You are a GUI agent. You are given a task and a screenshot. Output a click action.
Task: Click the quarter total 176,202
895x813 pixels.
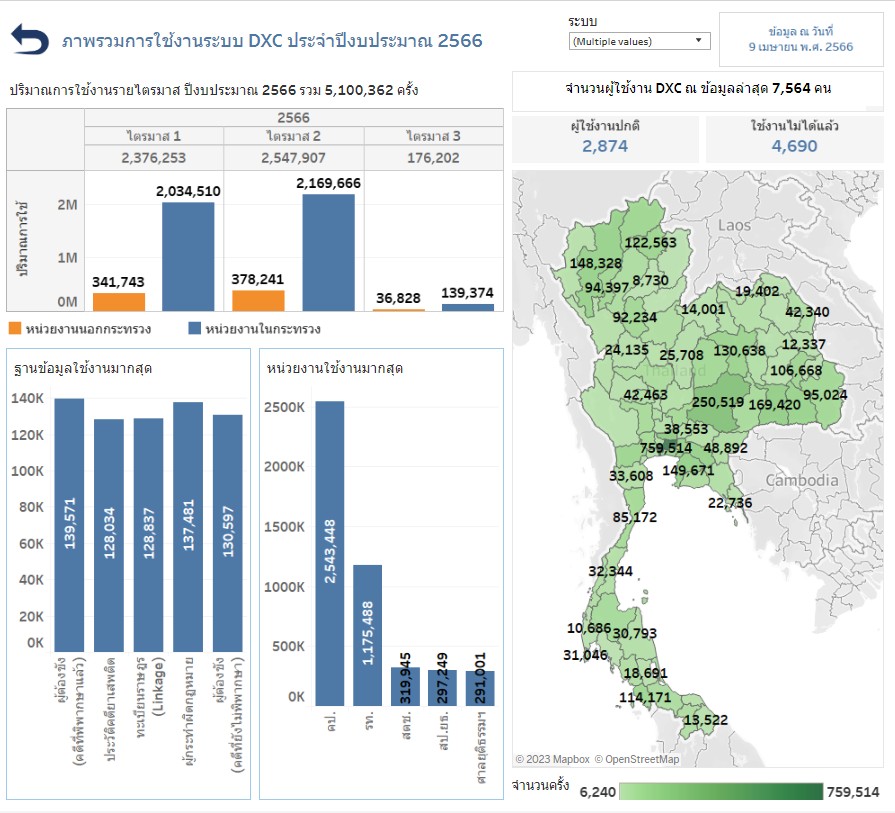[x=433, y=158]
